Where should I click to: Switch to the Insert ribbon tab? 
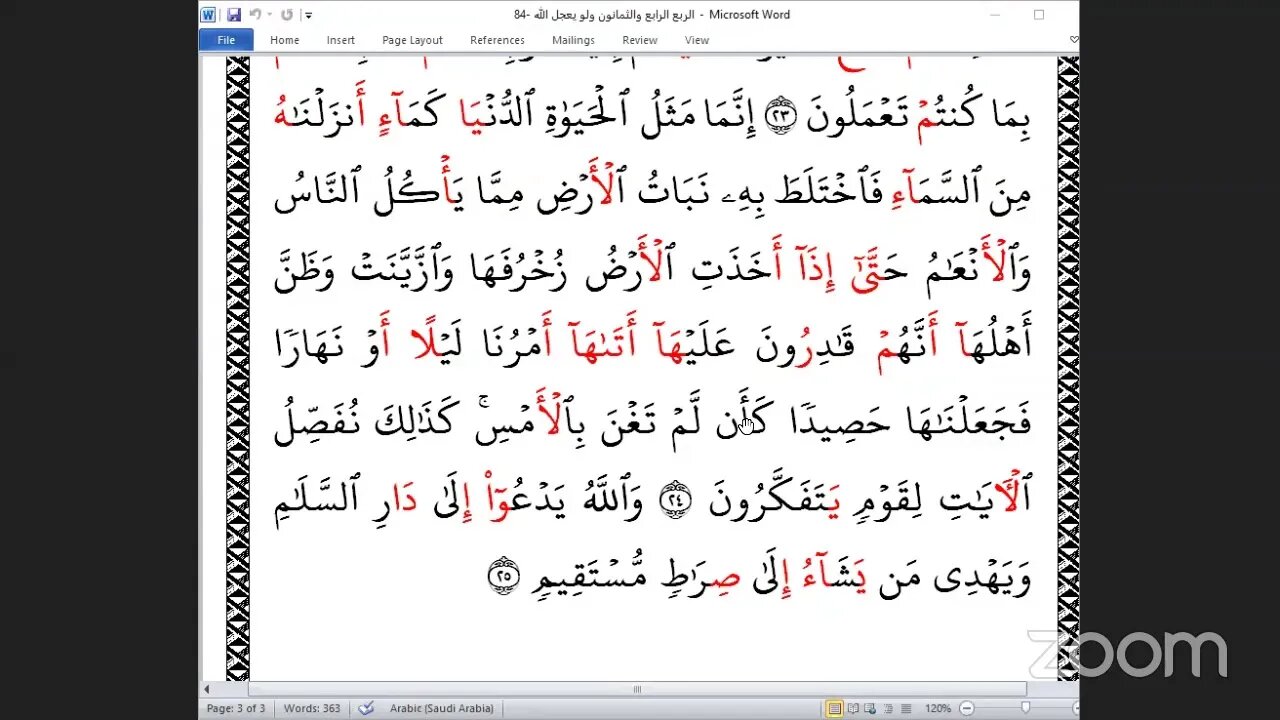[x=340, y=40]
